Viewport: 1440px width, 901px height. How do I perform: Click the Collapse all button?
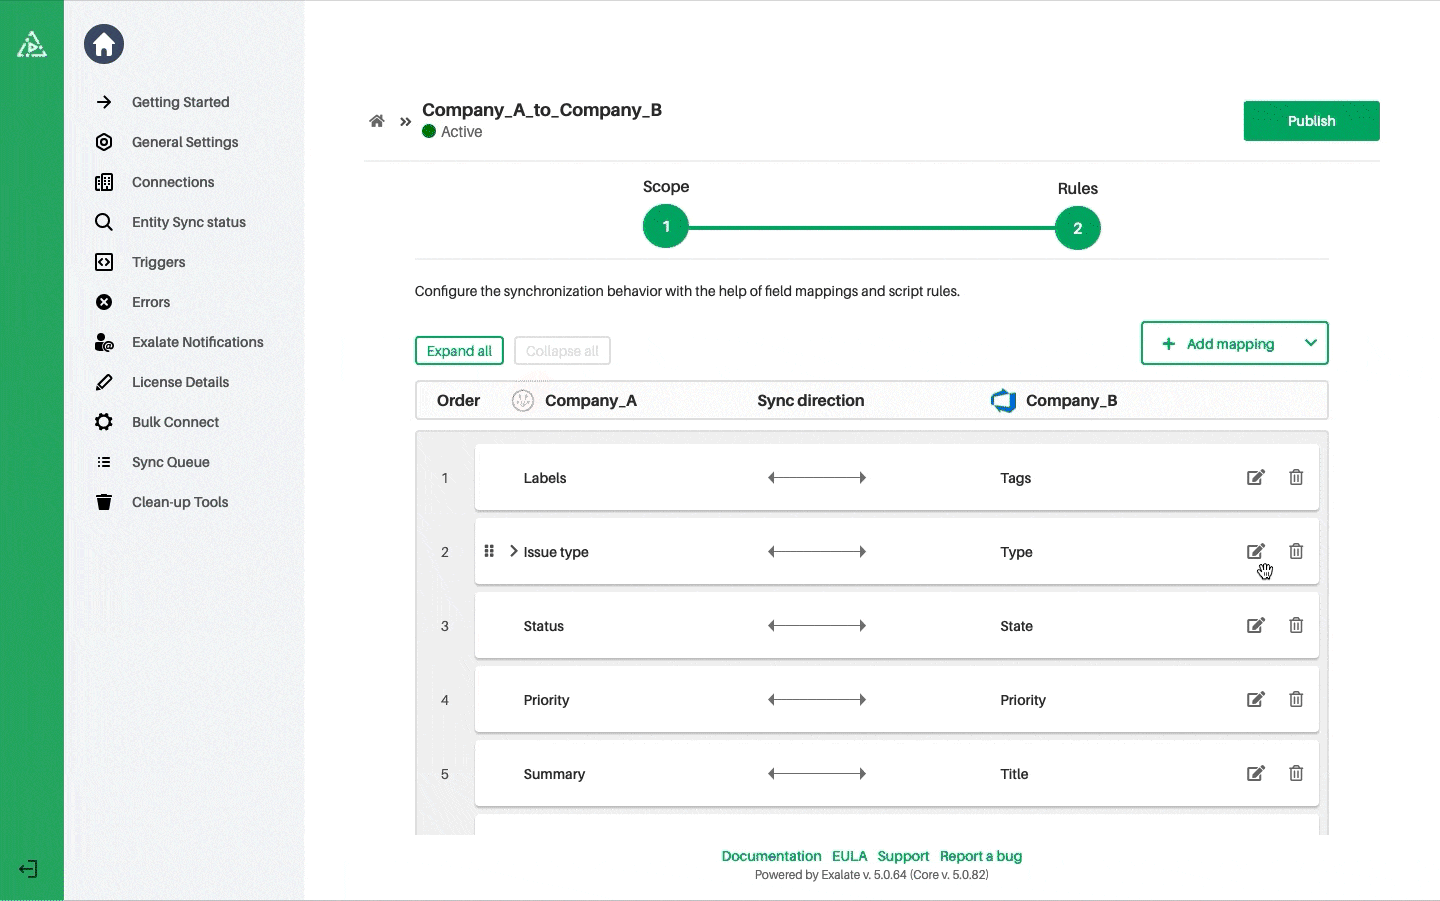point(562,351)
